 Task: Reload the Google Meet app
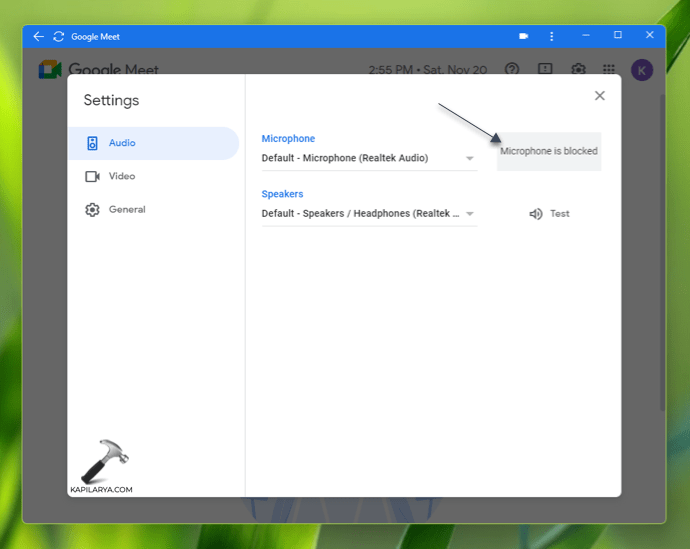[59, 37]
